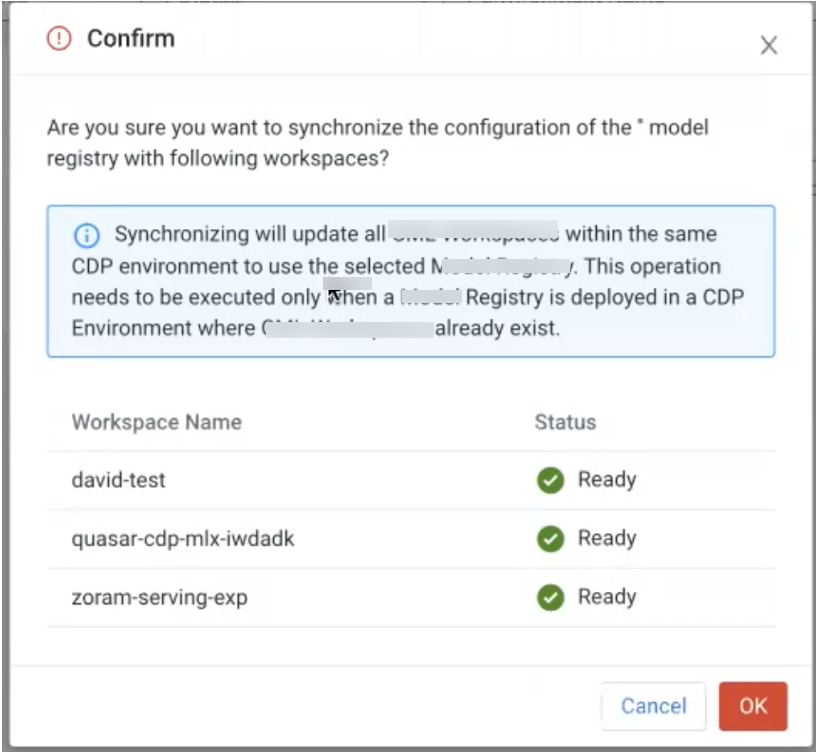Click Ready status text for zoram-serving-exp
This screenshot has height=752, width=816.
coord(607,598)
